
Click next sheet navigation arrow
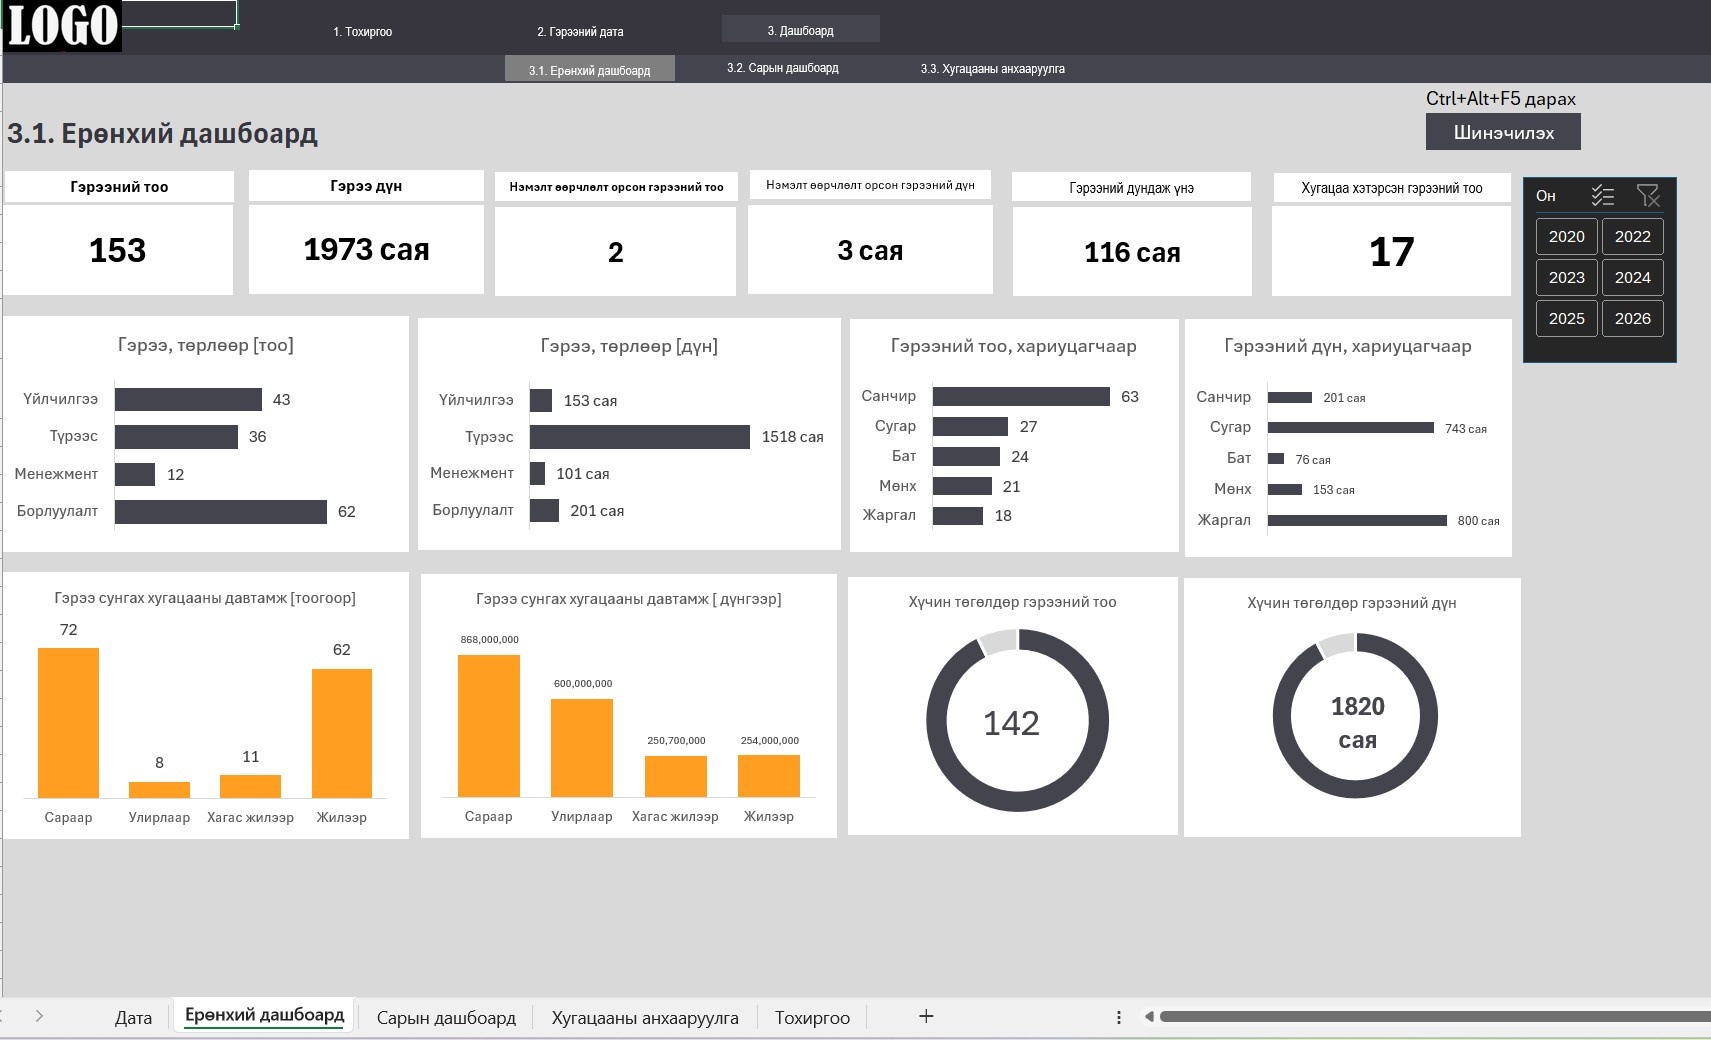click(39, 1016)
